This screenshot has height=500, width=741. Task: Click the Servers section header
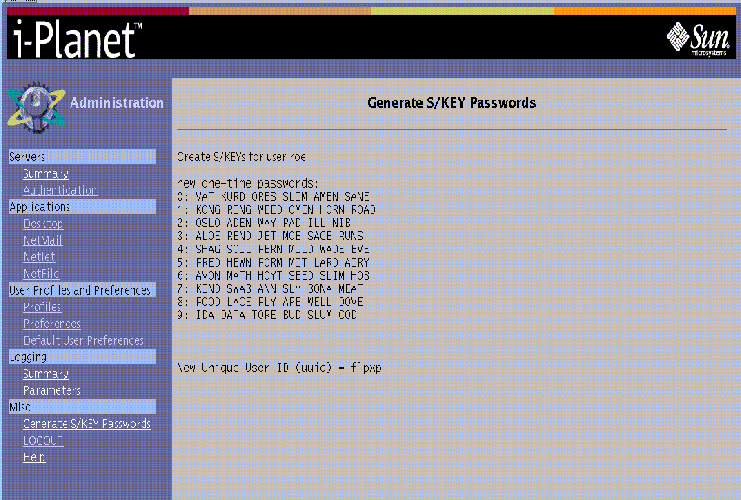click(x=82, y=156)
